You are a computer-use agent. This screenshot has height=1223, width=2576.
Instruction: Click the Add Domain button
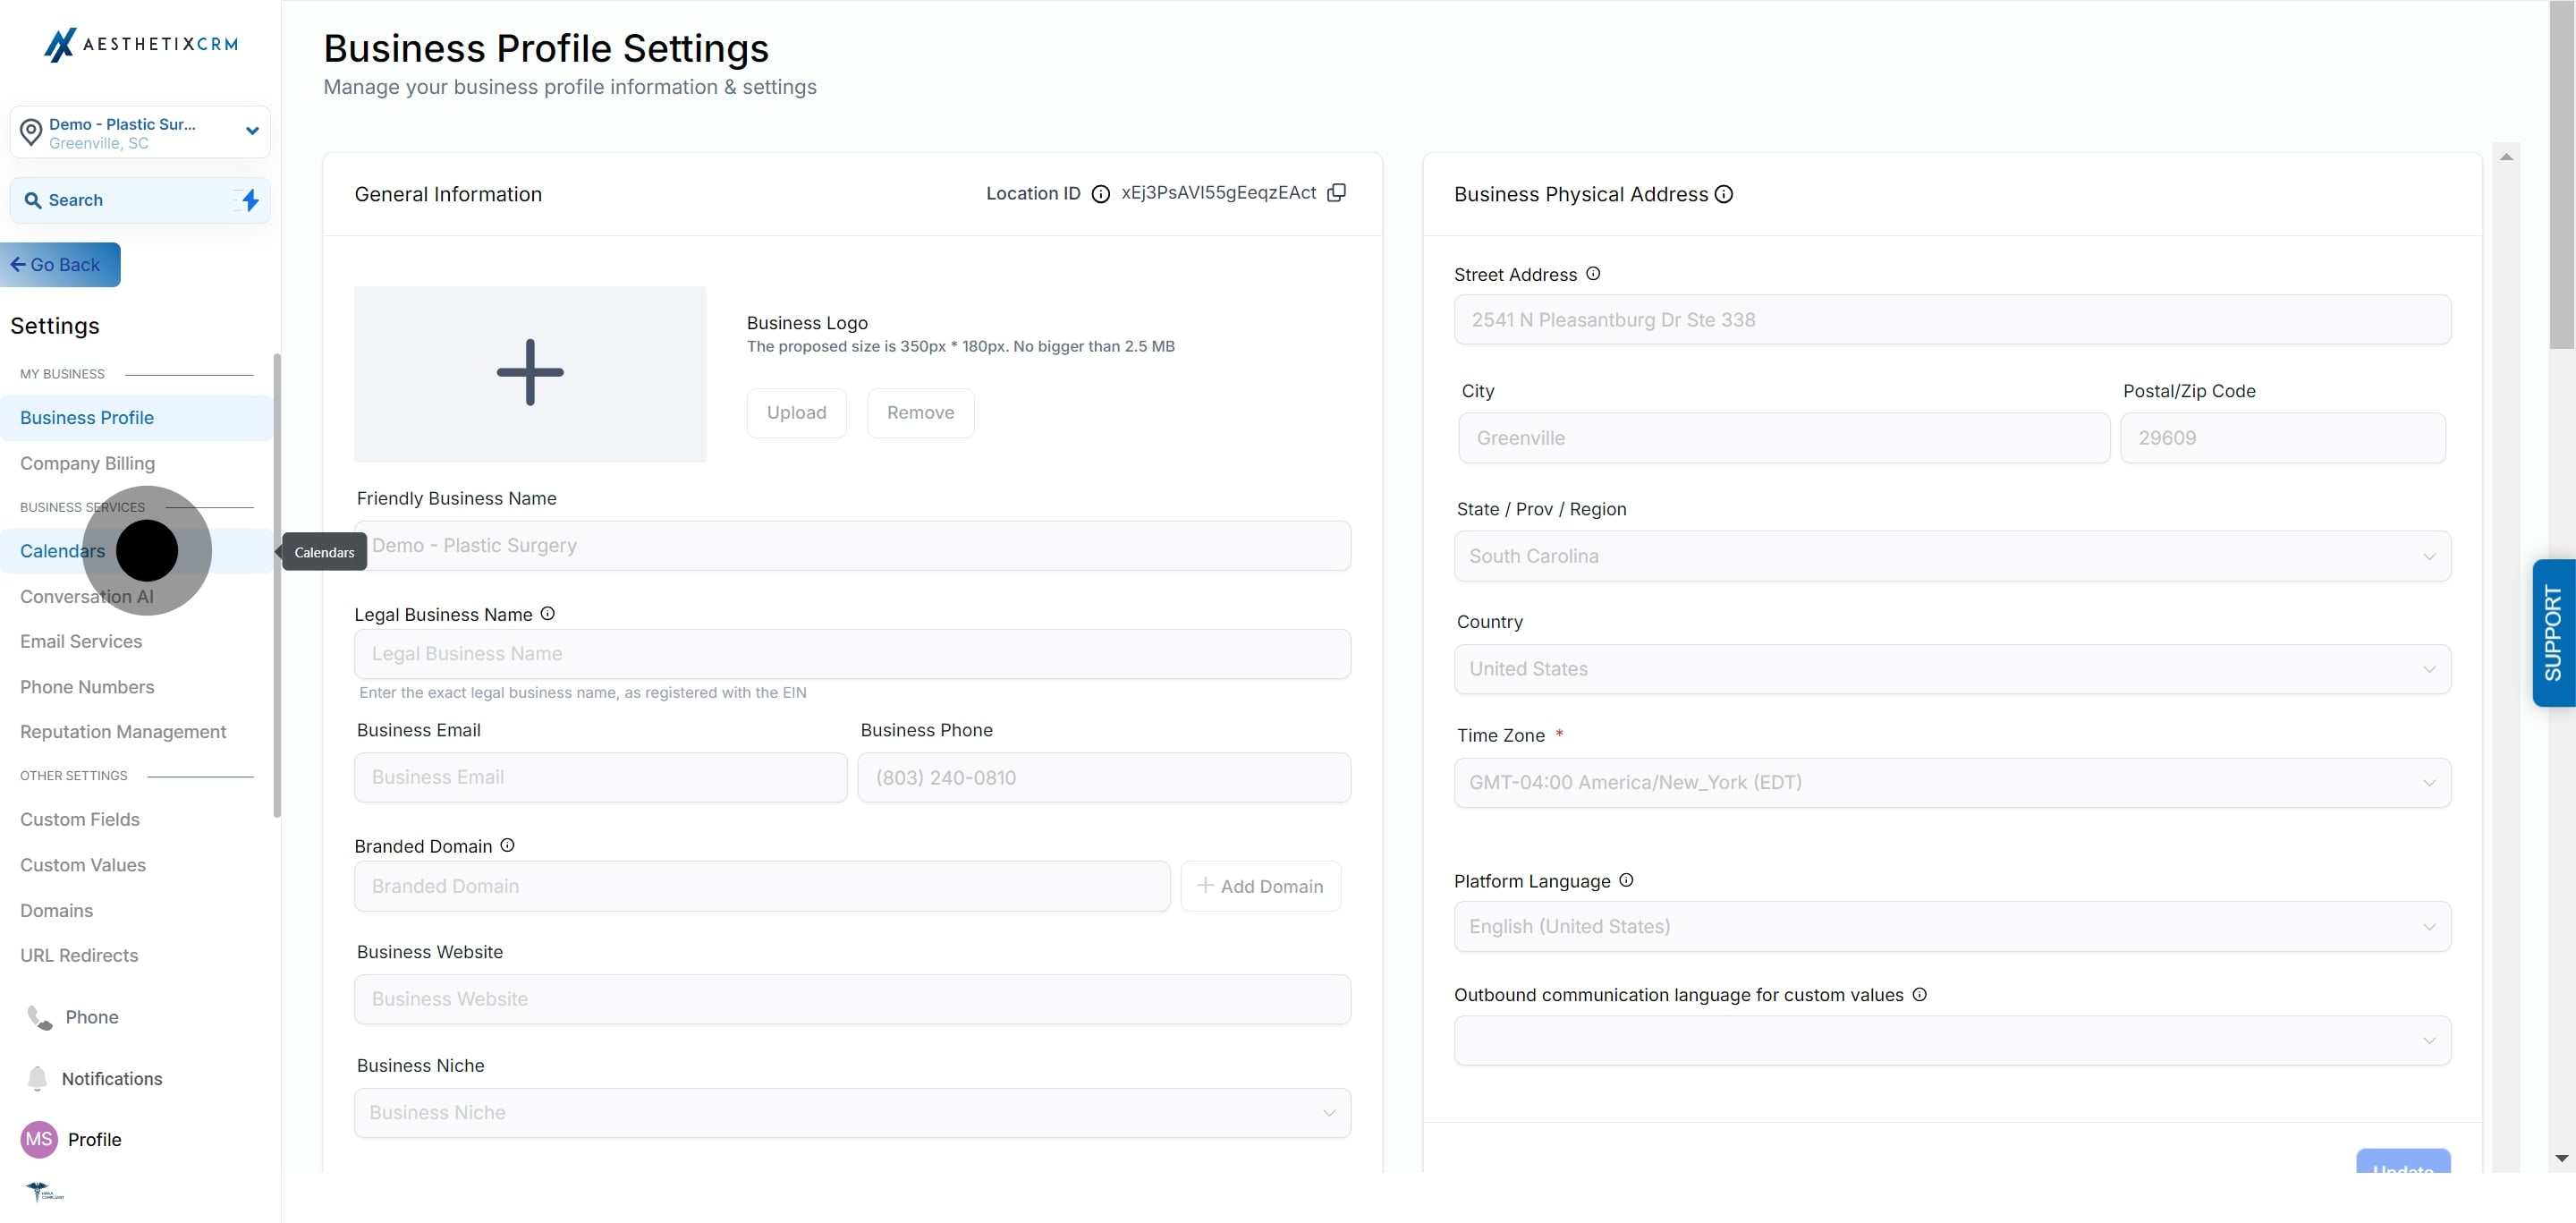(1260, 886)
